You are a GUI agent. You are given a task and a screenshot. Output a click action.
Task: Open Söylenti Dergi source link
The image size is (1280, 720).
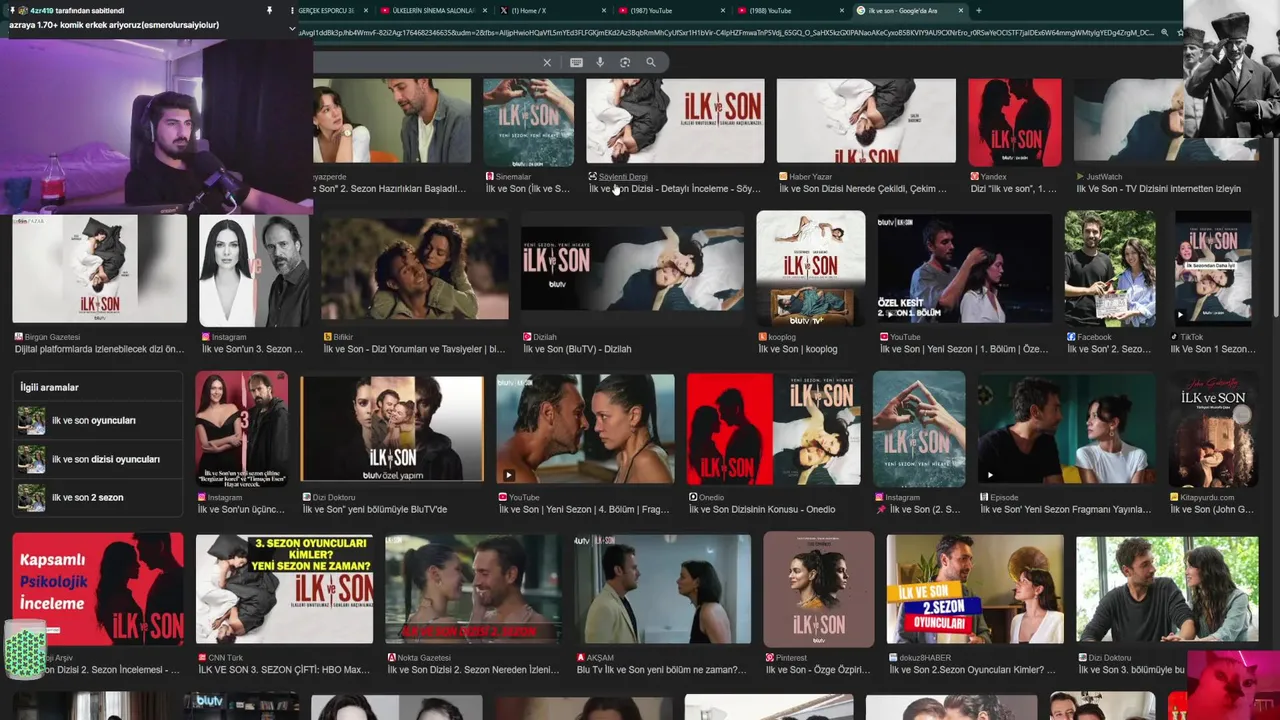coord(623,177)
